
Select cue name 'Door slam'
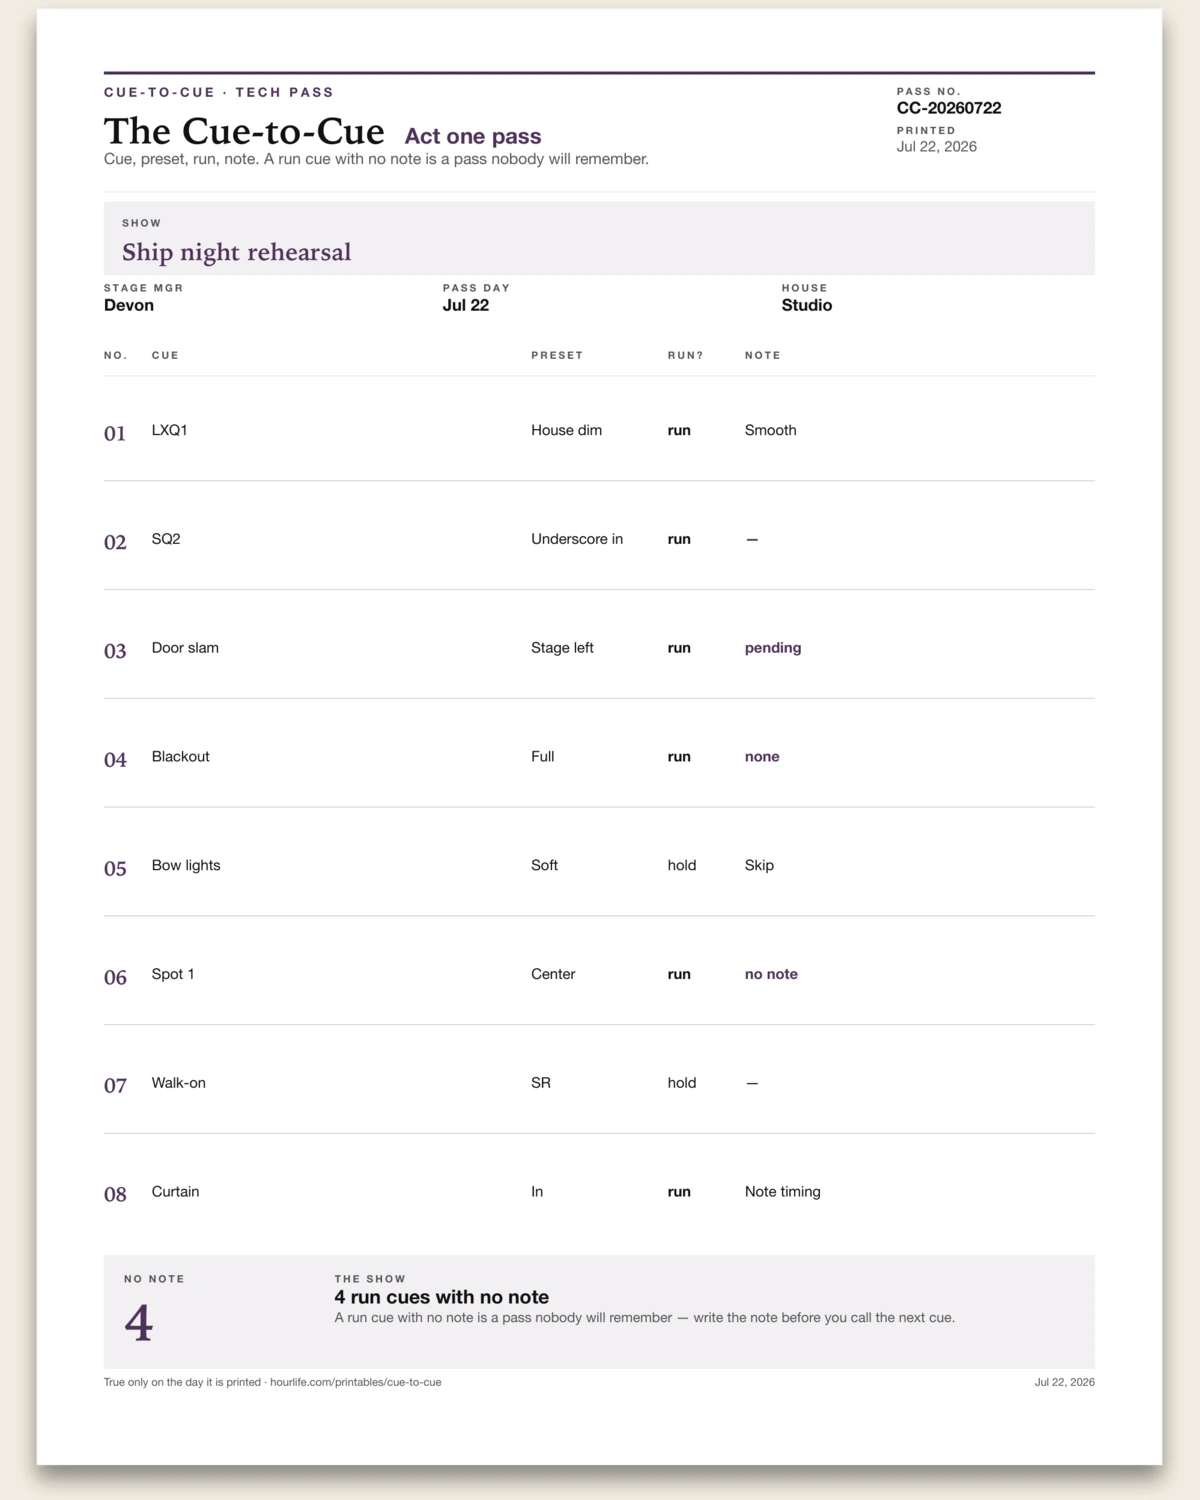185,648
